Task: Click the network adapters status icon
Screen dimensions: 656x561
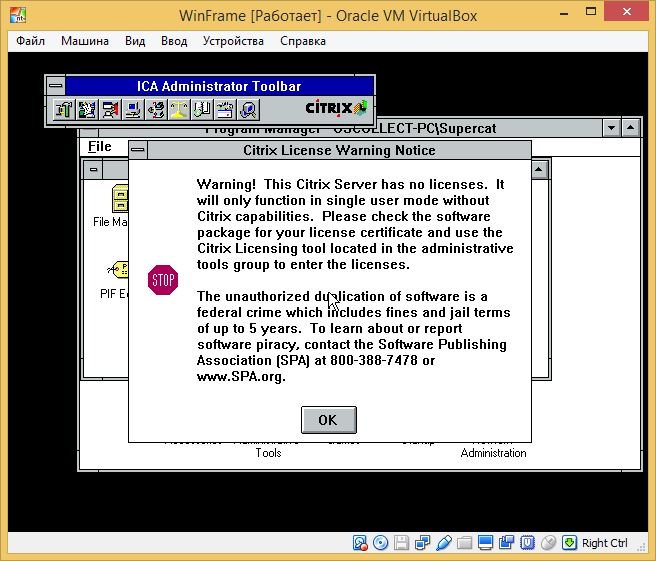Action: point(423,543)
